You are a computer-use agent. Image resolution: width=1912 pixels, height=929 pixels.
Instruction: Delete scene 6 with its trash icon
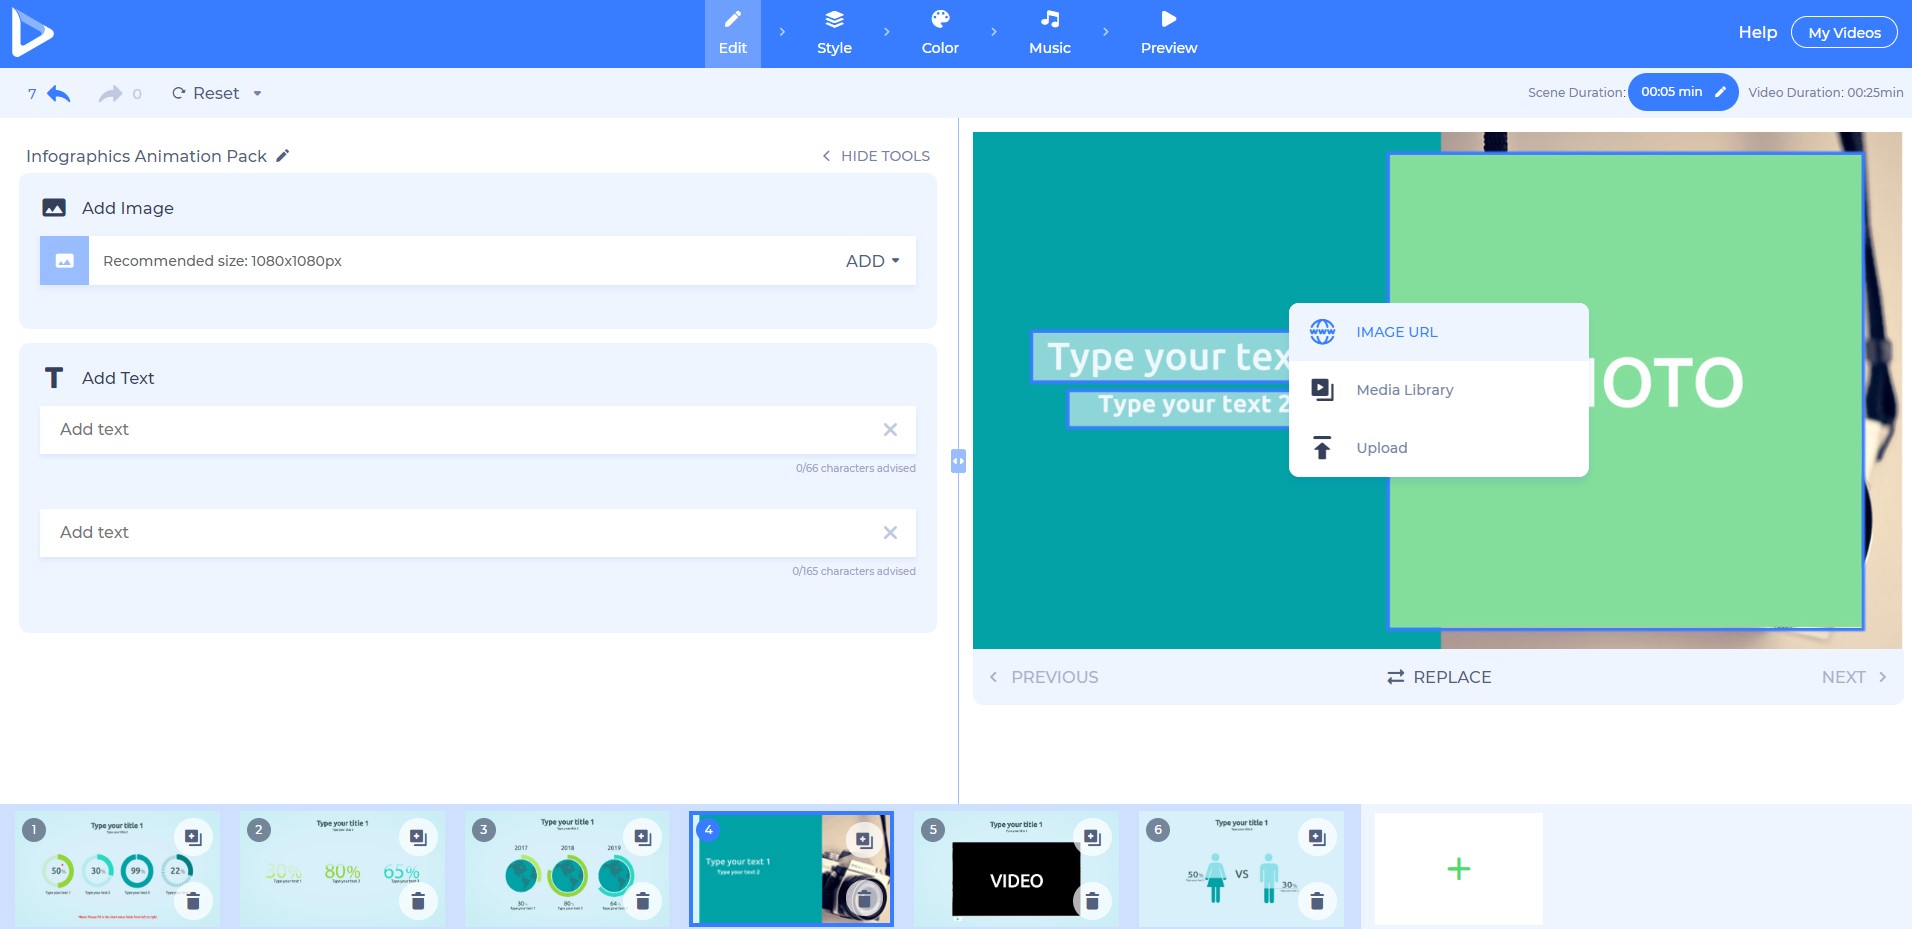(x=1317, y=901)
